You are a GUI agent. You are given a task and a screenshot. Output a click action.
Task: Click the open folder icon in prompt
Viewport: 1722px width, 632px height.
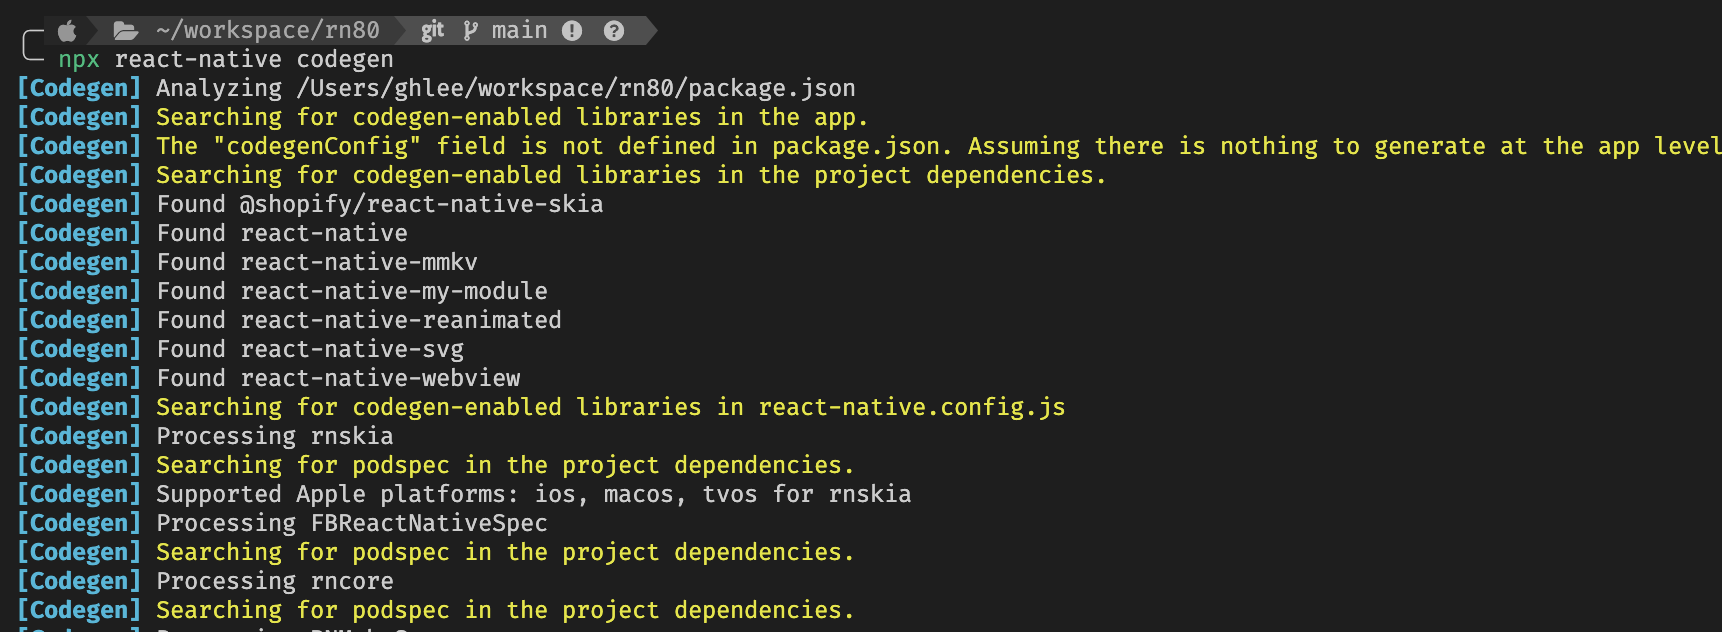click(x=125, y=31)
